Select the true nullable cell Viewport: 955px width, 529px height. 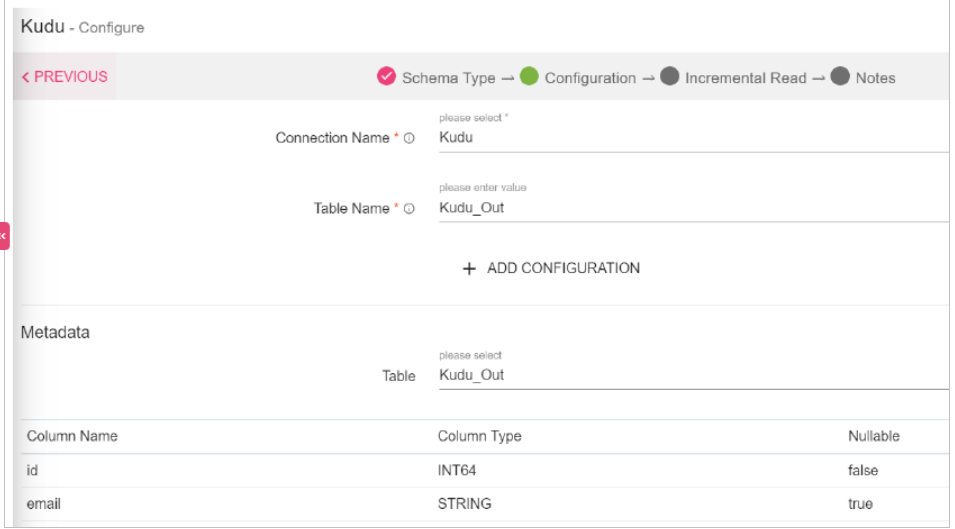pyautogui.click(x=860, y=503)
